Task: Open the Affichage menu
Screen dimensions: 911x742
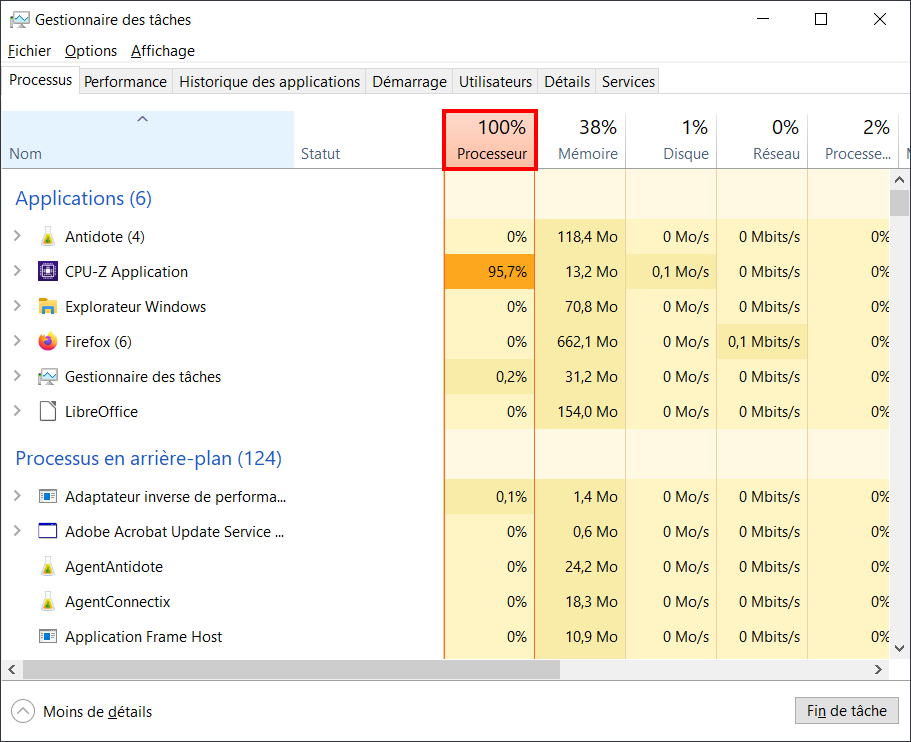Action: pos(163,51)
